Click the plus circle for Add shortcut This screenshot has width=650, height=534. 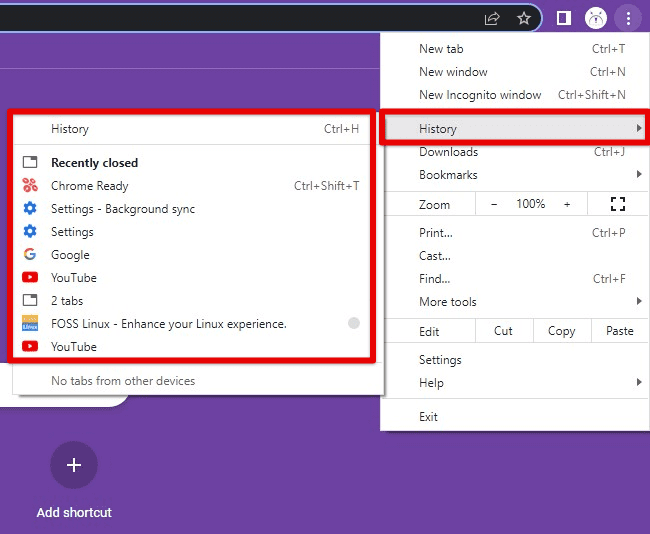pyautogui.click(x=74, y=465)
